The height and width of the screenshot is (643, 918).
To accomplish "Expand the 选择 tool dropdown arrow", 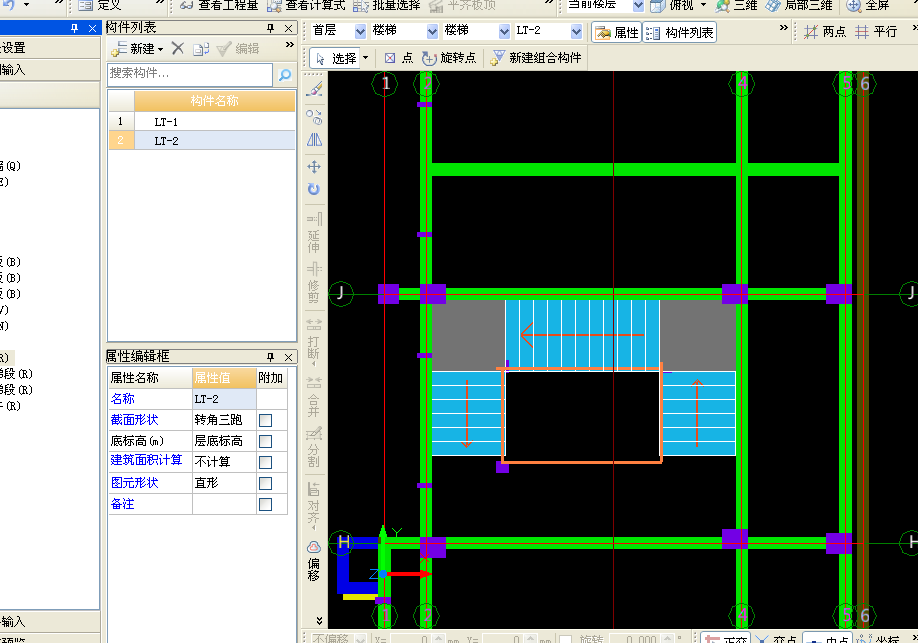I will click(x=366, y=57).
